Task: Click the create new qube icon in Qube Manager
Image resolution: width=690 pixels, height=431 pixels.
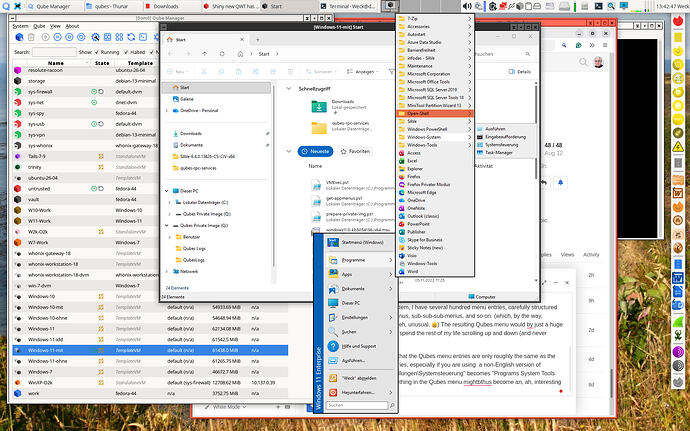Action: click(x=19, y=37)
